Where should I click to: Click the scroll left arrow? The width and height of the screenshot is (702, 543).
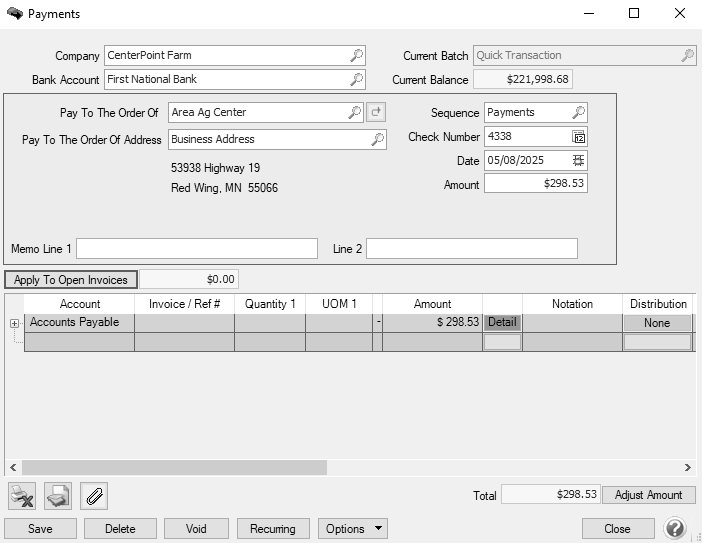pos(13,468)
